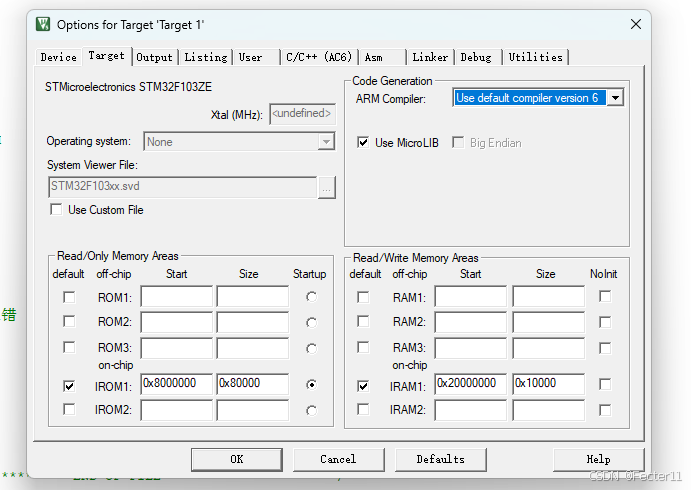
Task: Select ROM2 as Startup region
Action: [x=312, y=323]
